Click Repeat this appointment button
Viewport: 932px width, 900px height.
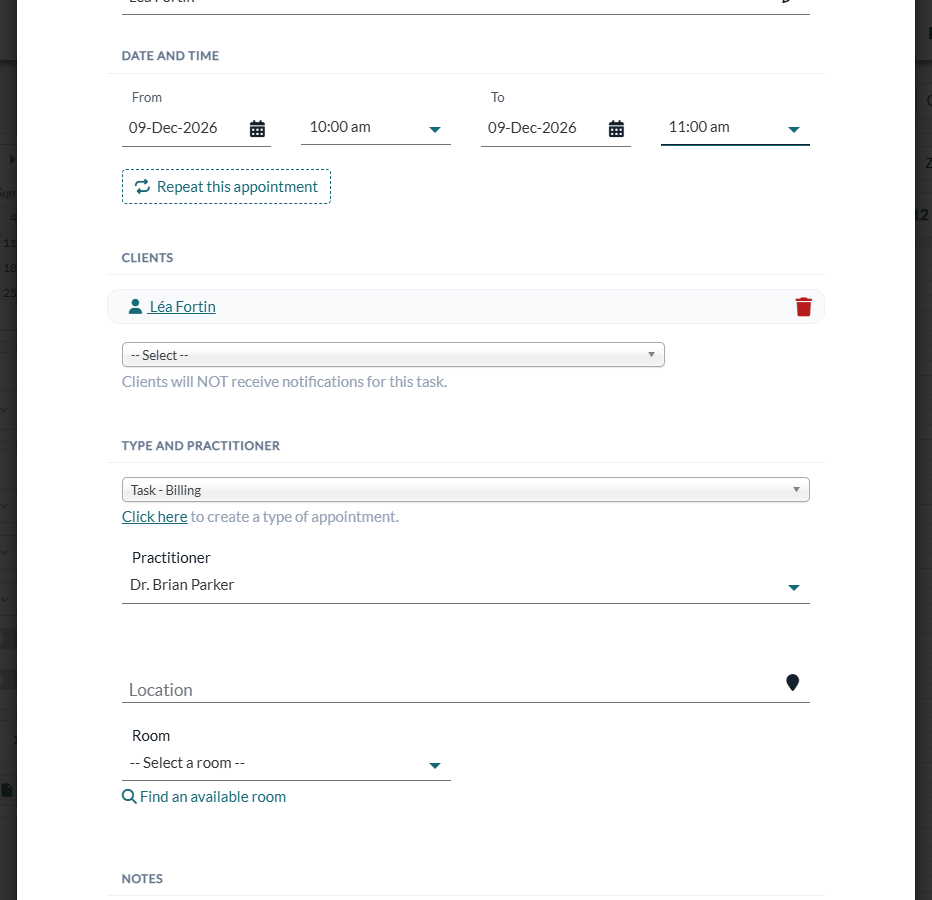(226, 187)
